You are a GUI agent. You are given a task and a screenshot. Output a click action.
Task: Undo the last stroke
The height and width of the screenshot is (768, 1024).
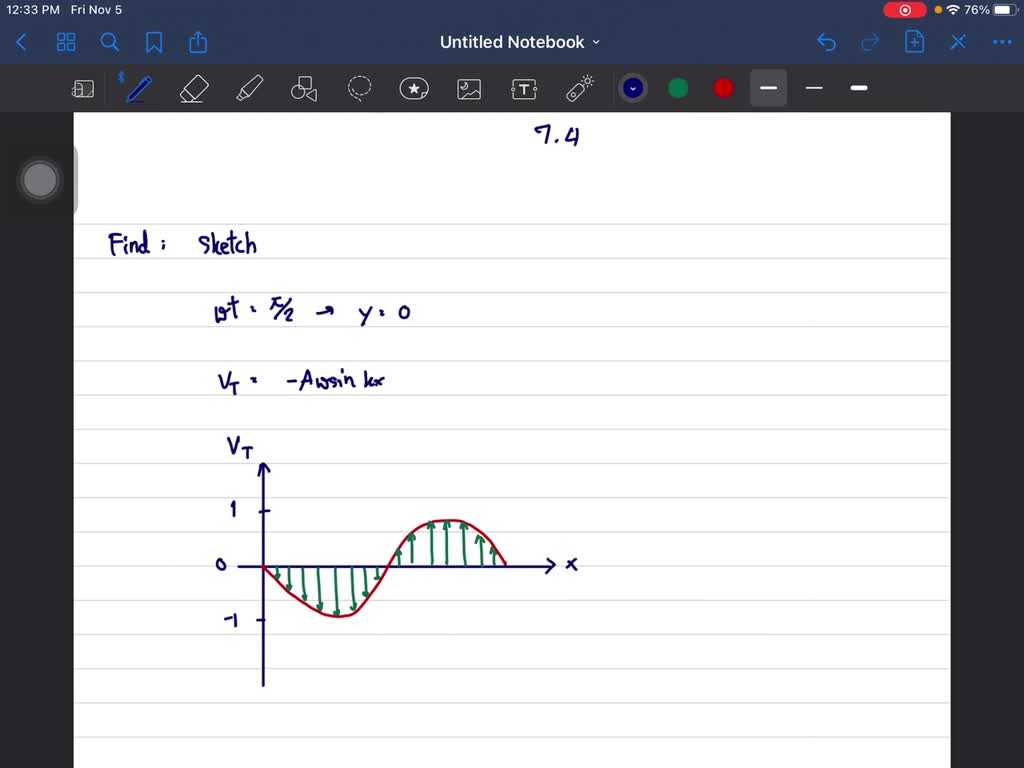pos(826,42)
